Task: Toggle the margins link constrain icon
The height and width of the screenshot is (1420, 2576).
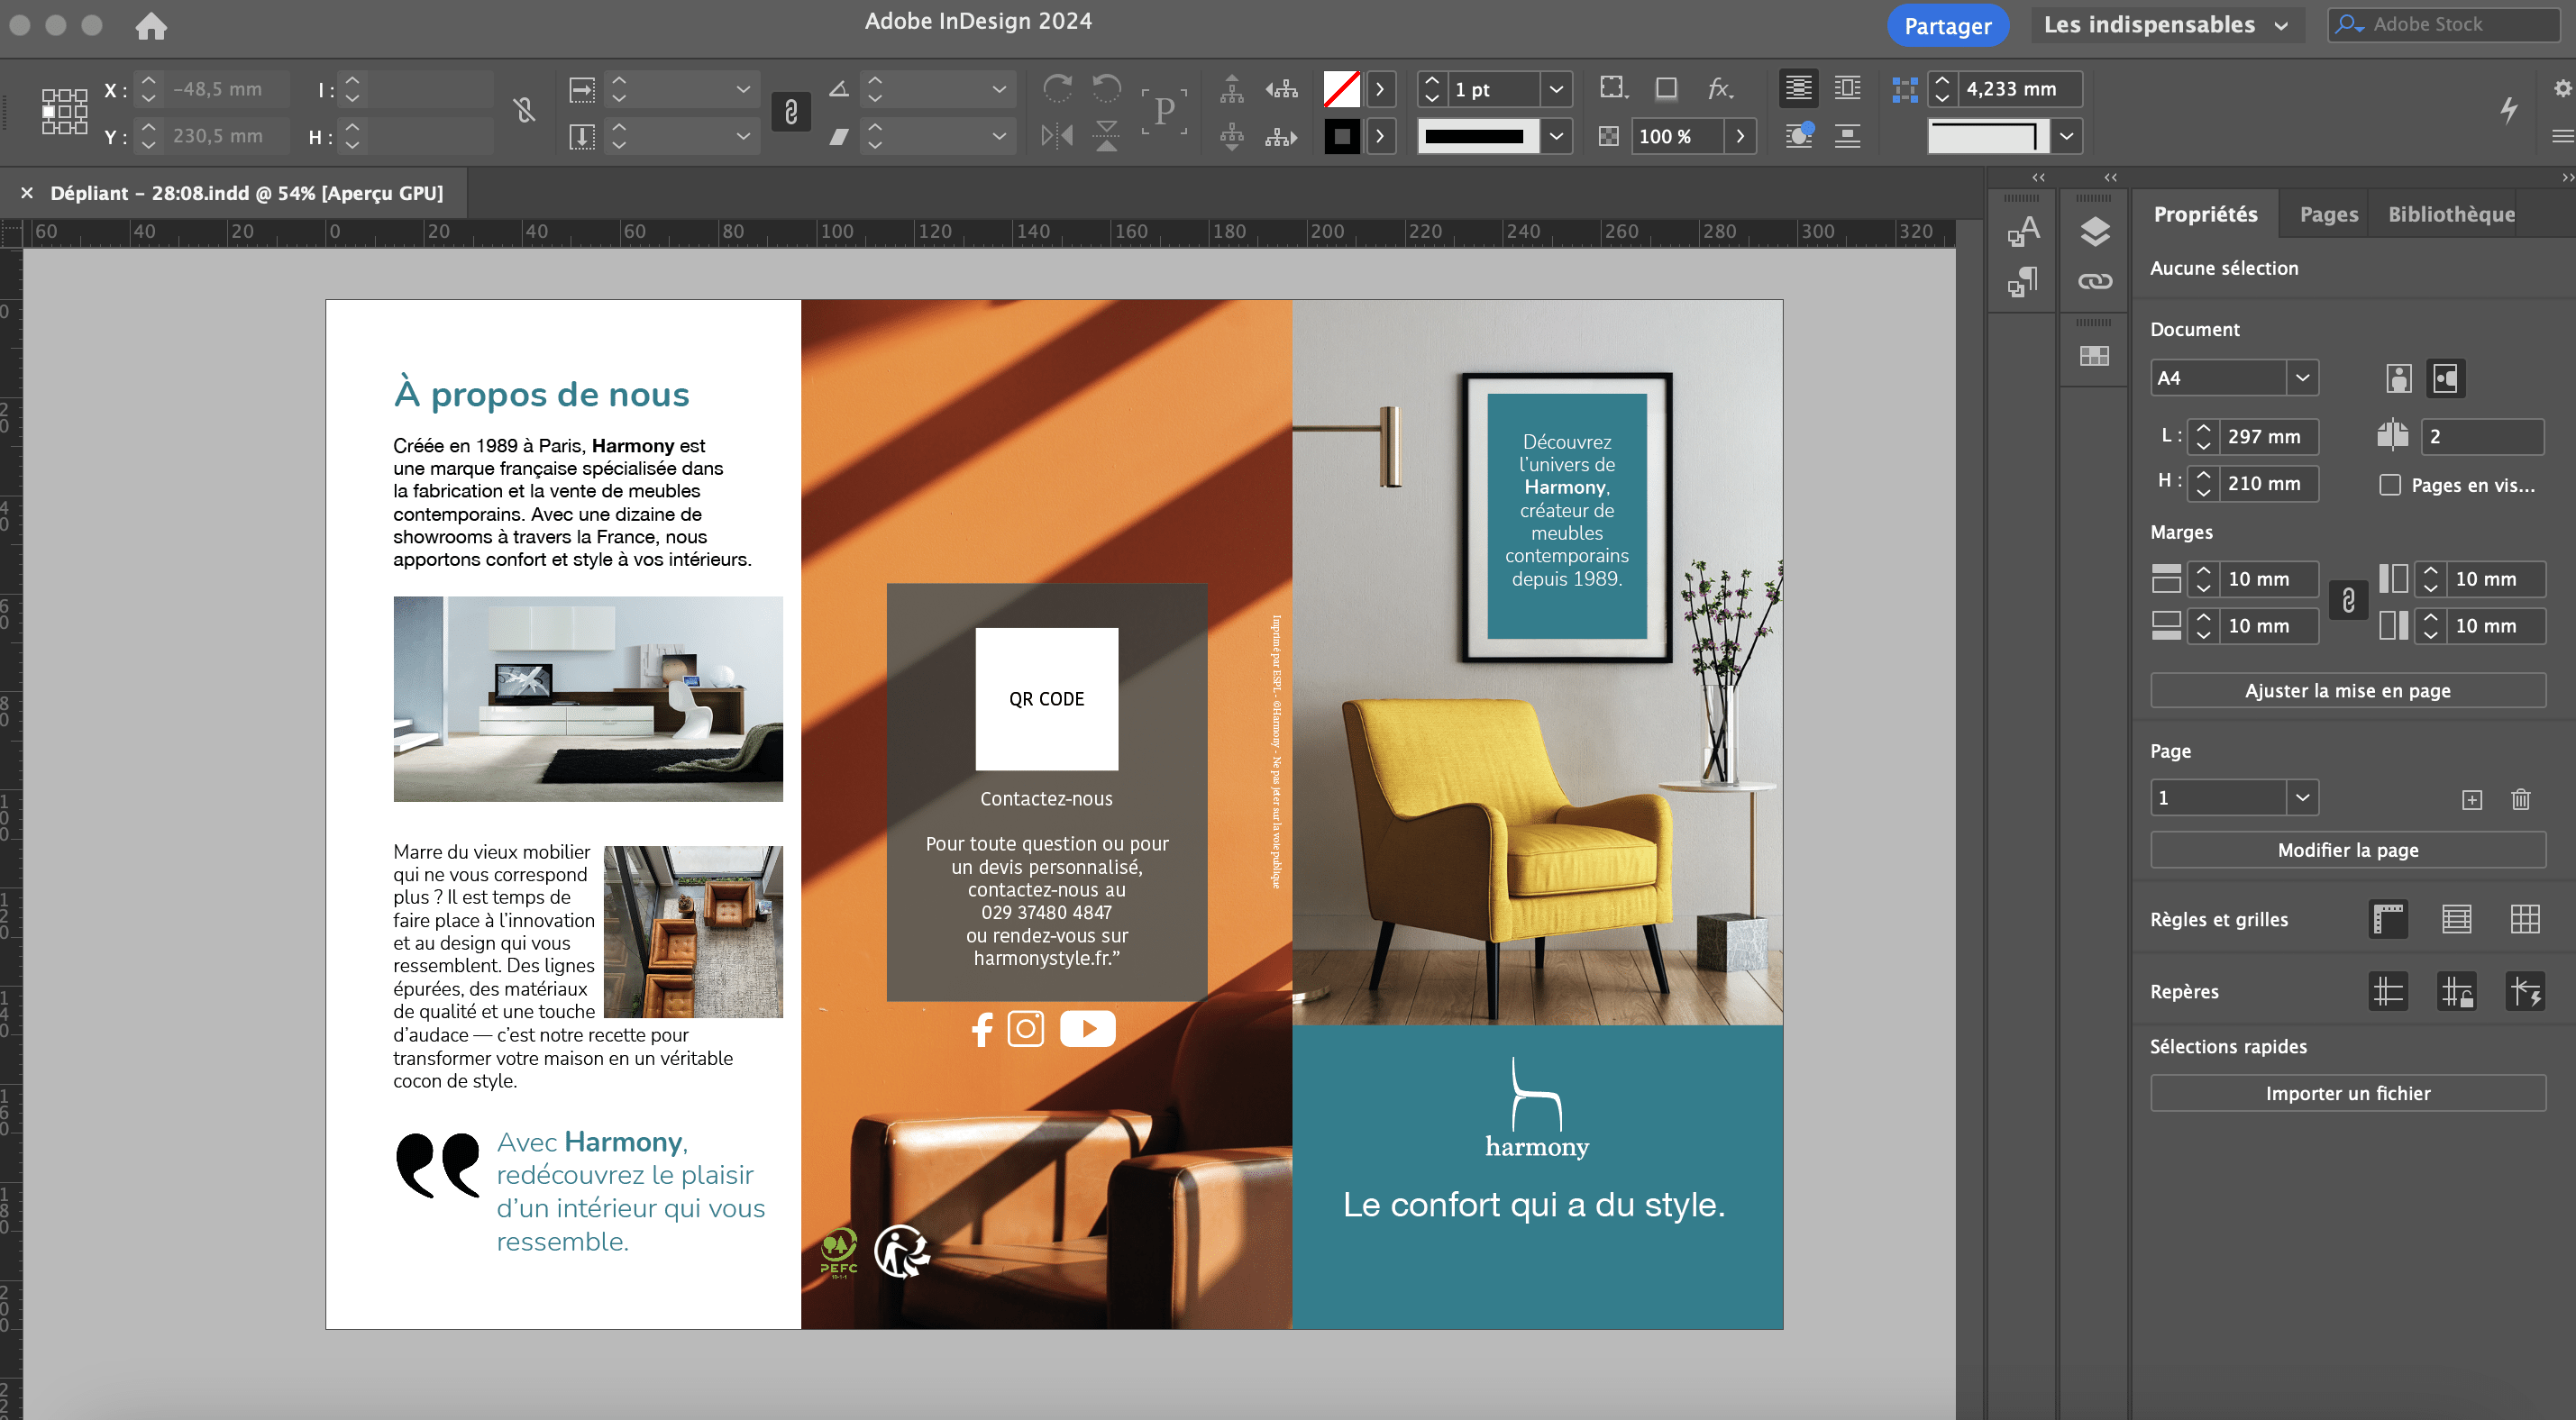Action: 2348,601
